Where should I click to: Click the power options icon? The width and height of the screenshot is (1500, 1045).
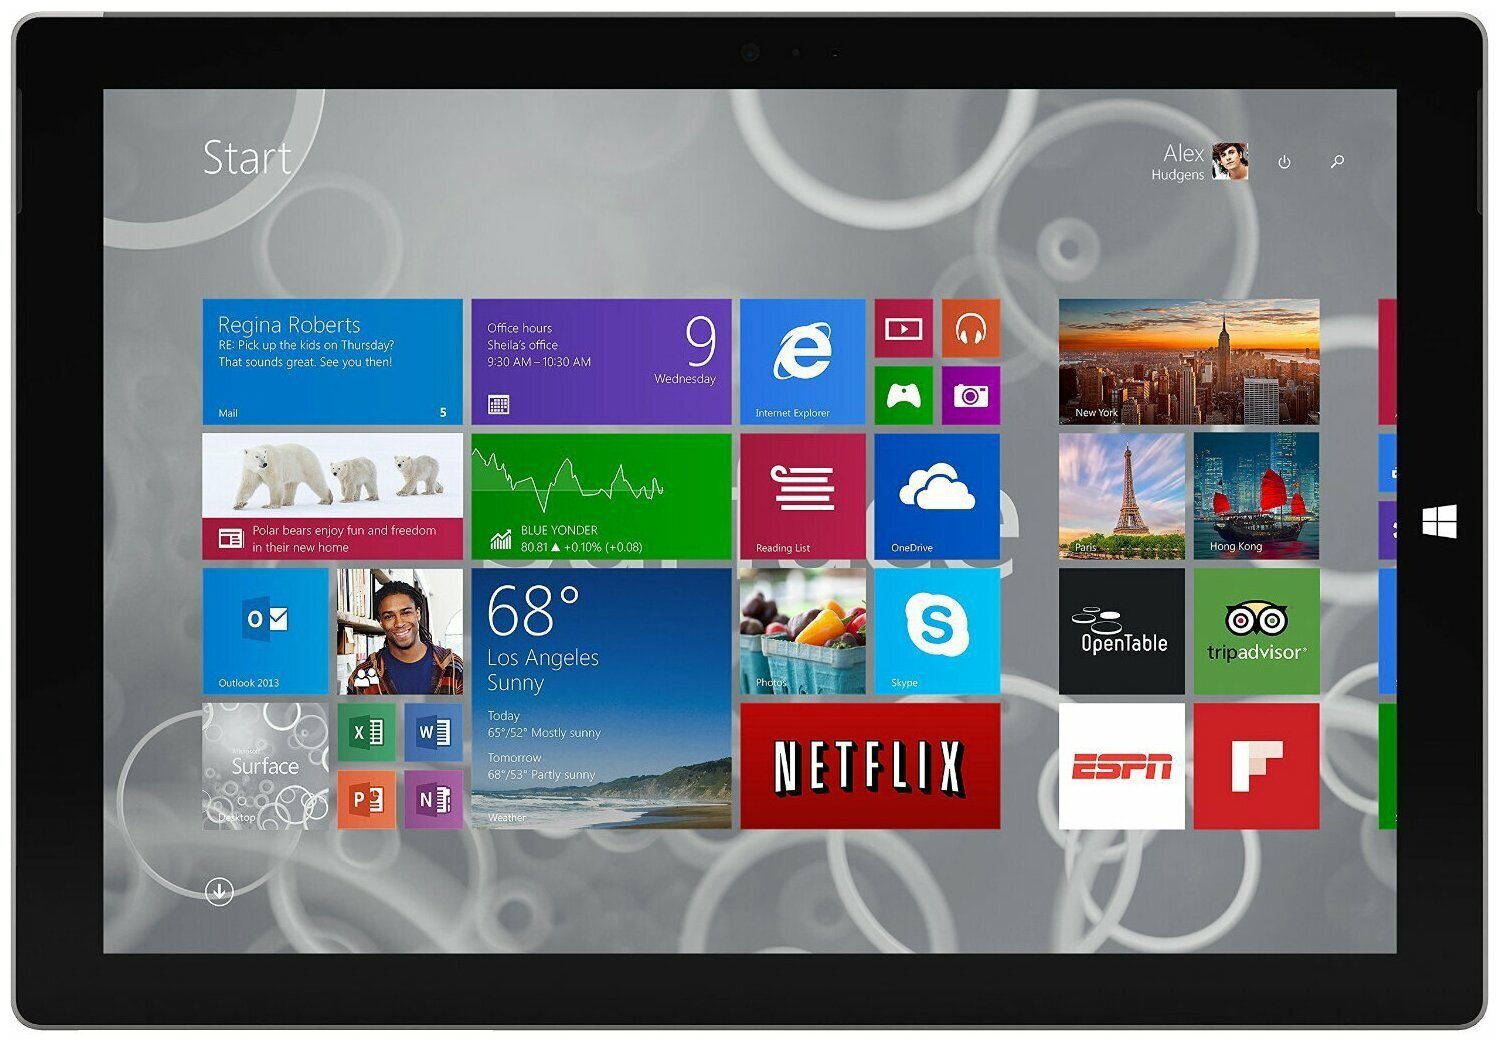point(1284,161)
